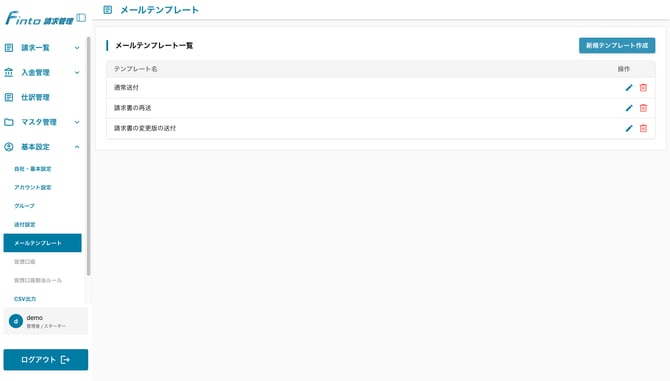Delete the 通常送付 template
670x381 pixels.
click(643, 88)
